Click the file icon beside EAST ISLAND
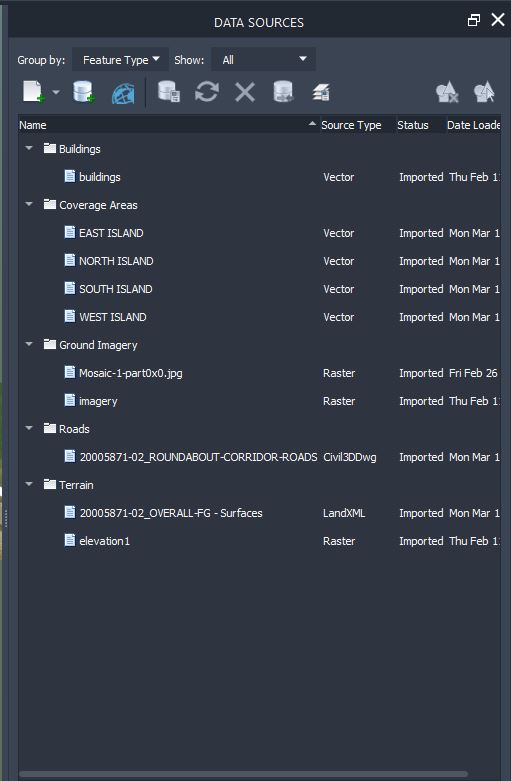This screenshot has height=781, width=511. (70, 232)
